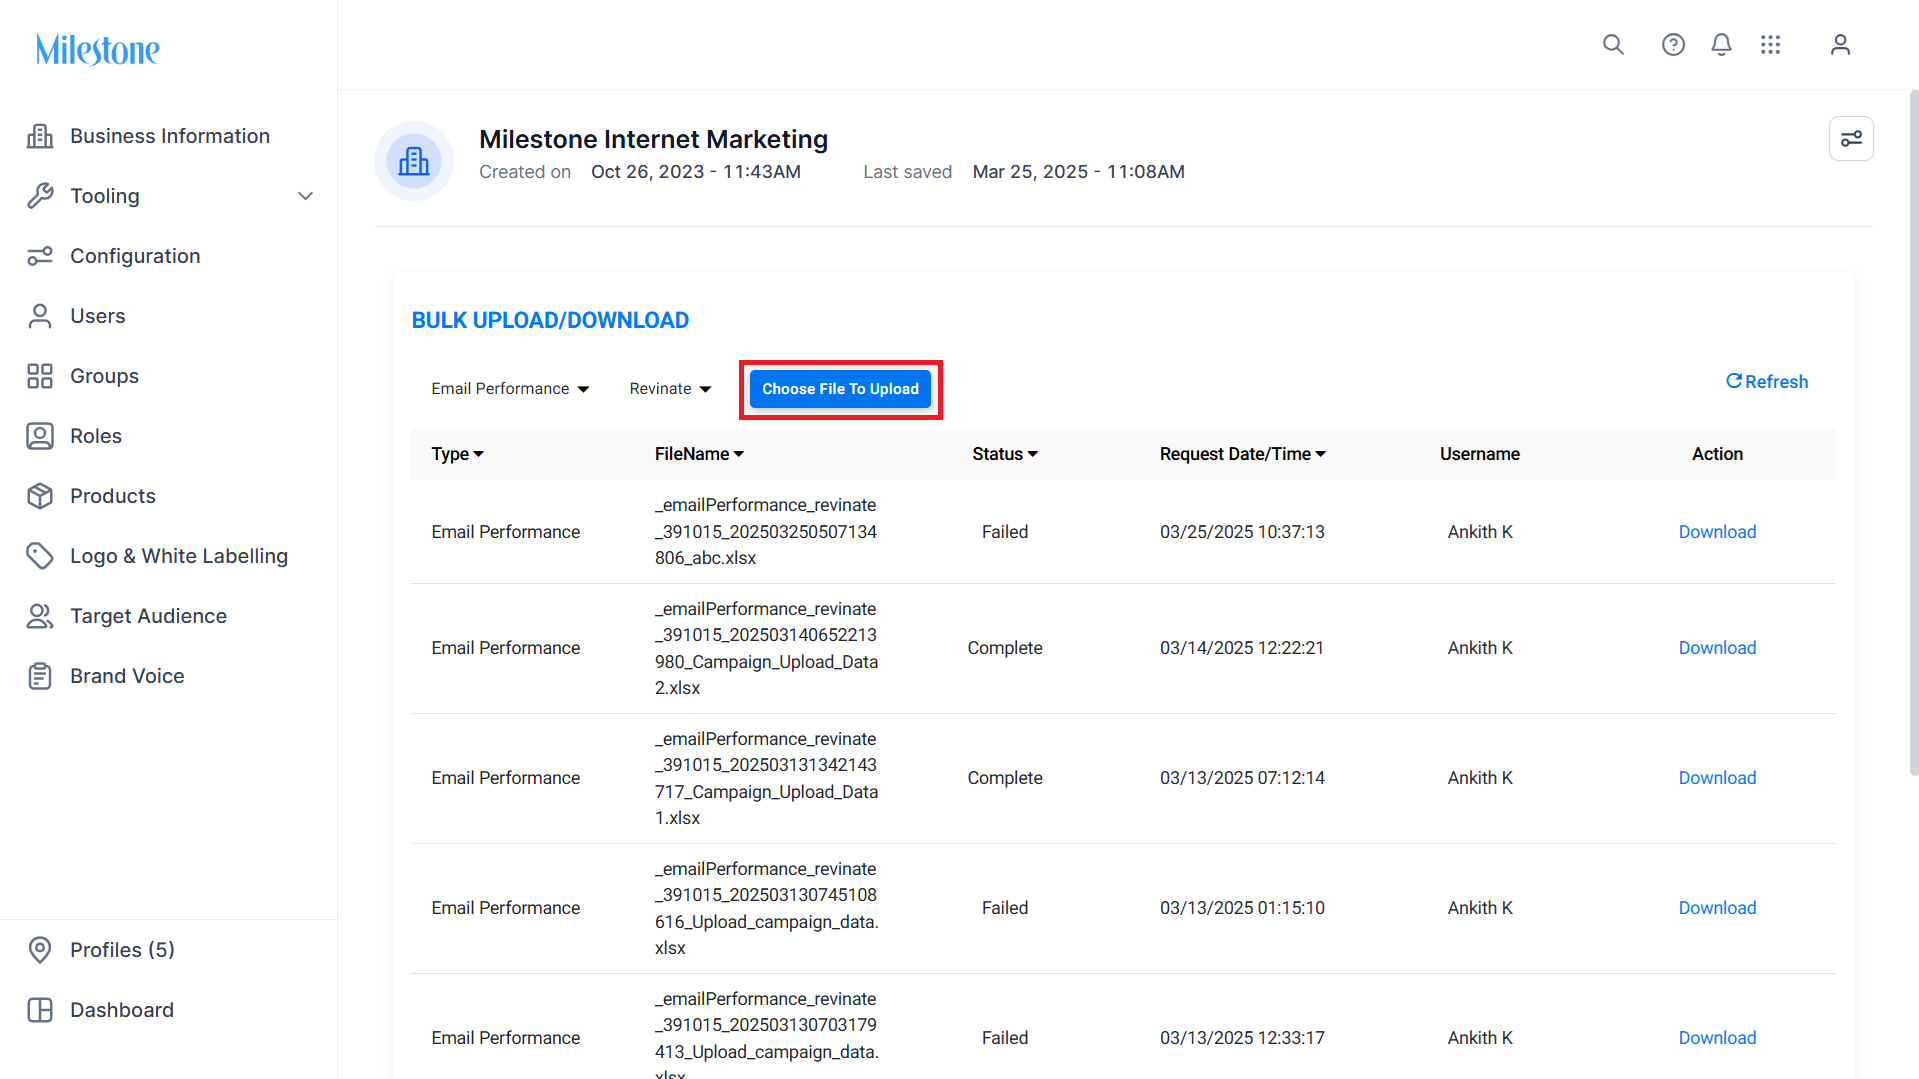Expand the Tooling submenu chevron
The width and height of the screenshot is (1919, 1079).
click(306, 196)
